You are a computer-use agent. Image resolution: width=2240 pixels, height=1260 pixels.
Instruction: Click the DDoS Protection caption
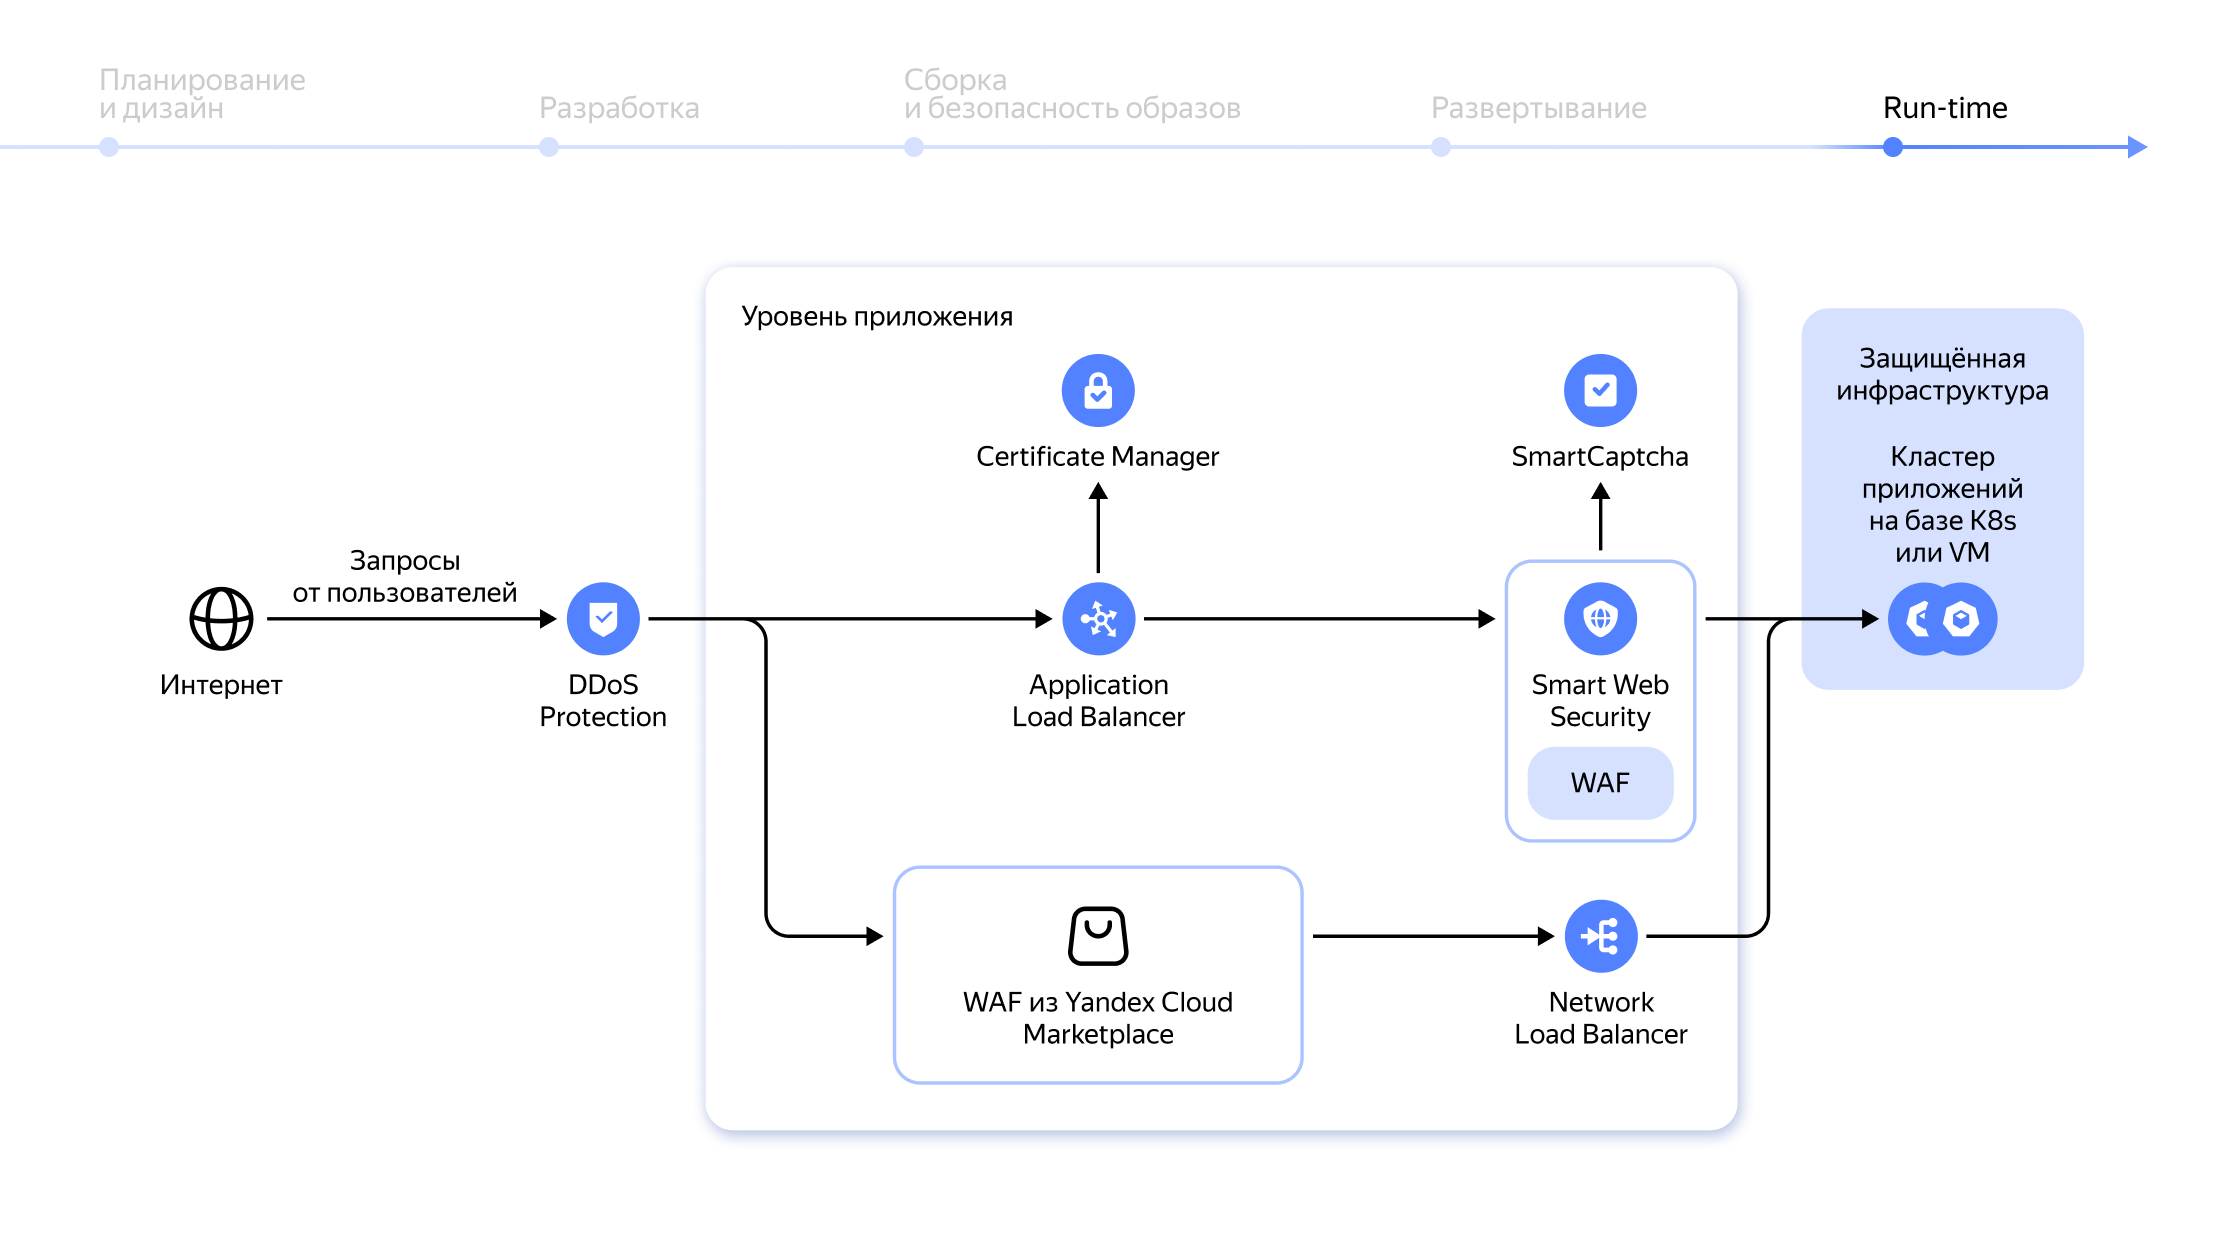pyautogui.click(x=603, y=701)
